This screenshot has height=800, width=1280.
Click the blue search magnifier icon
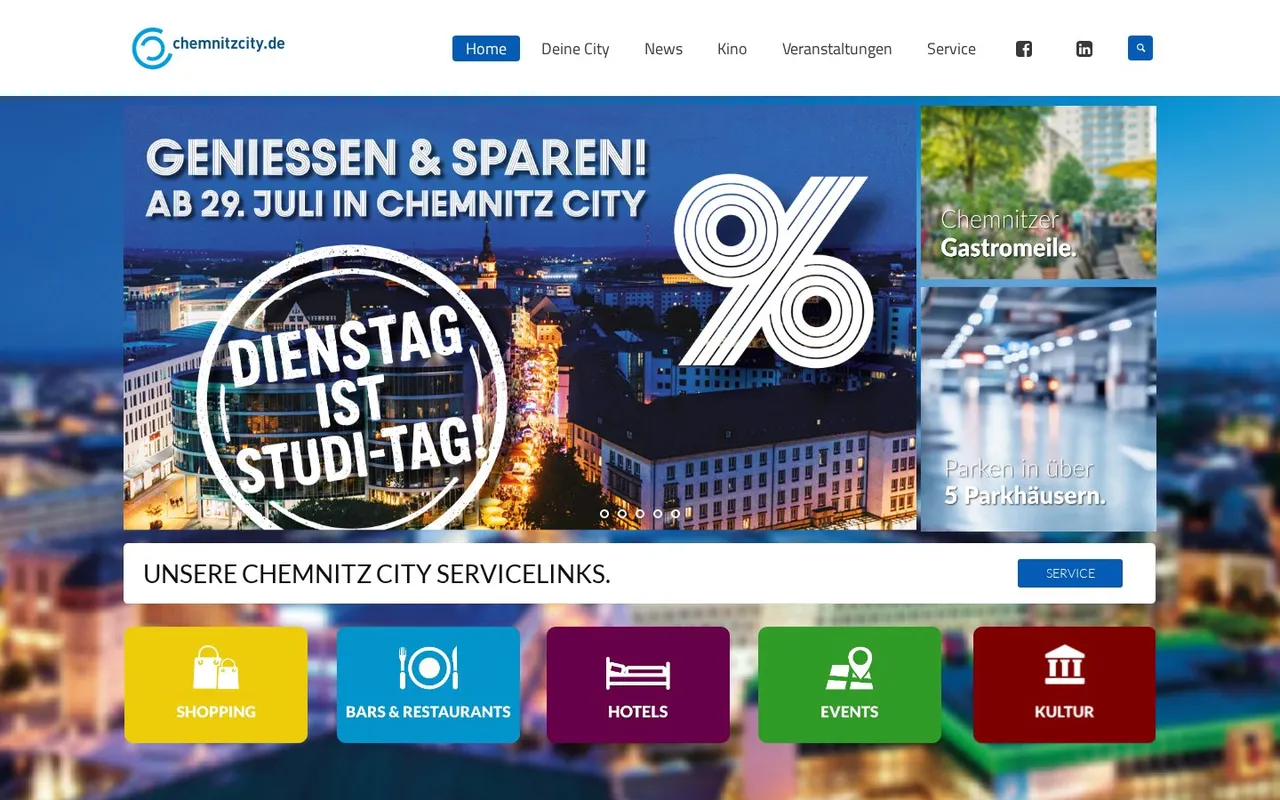click(x=1140, y=48)
